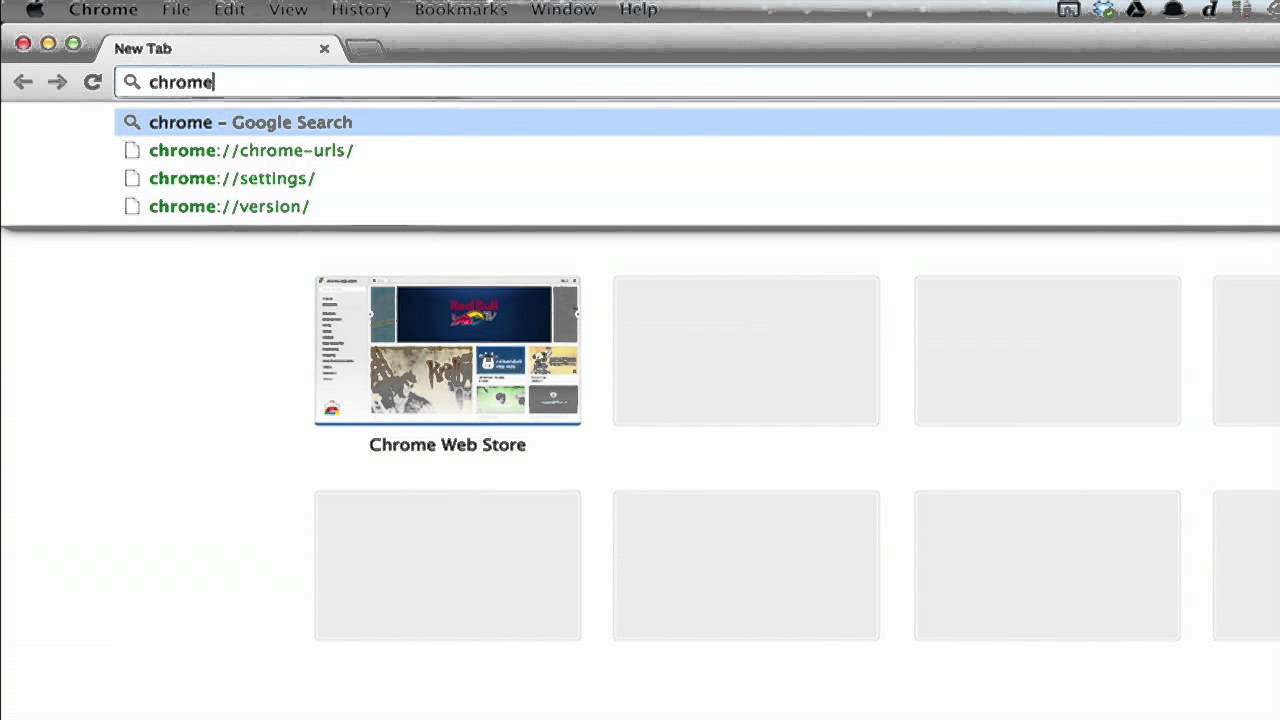This screenshot has width=1280, height=720.
Task: Click magnifier icon beside Google Search suggestion
Action: point(132,122)
